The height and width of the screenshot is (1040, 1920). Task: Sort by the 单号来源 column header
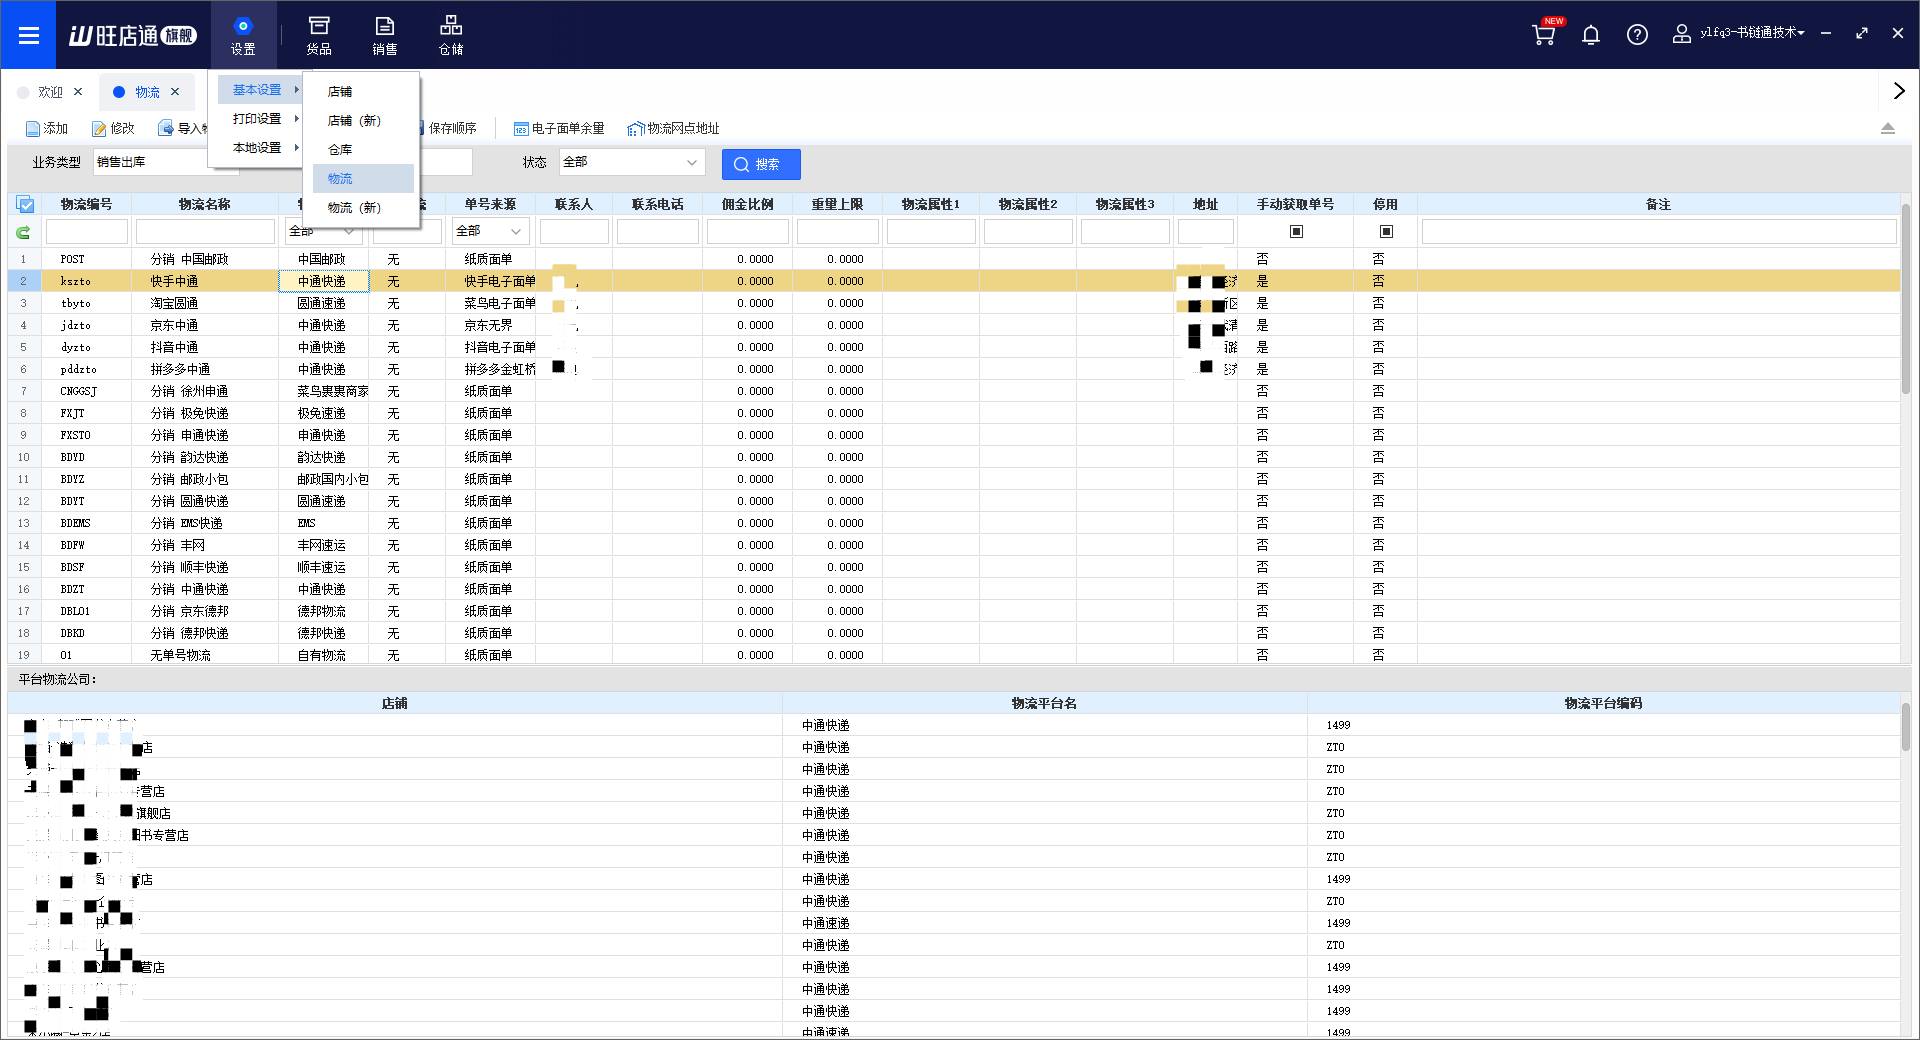(x=490, y=204)
